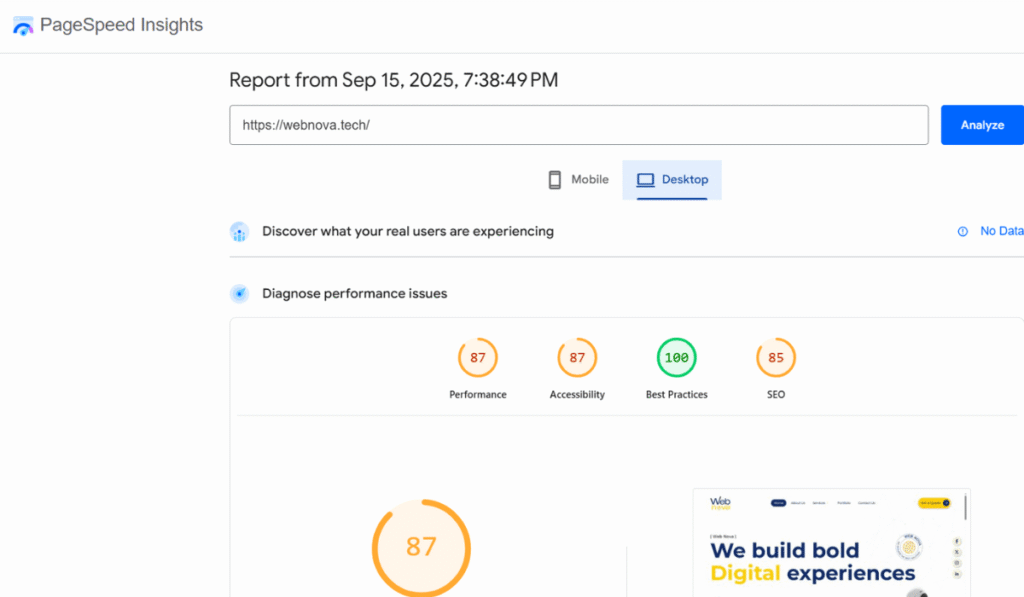Click the No Data link
The image size is (1024, 597).
coord(1000,231)
